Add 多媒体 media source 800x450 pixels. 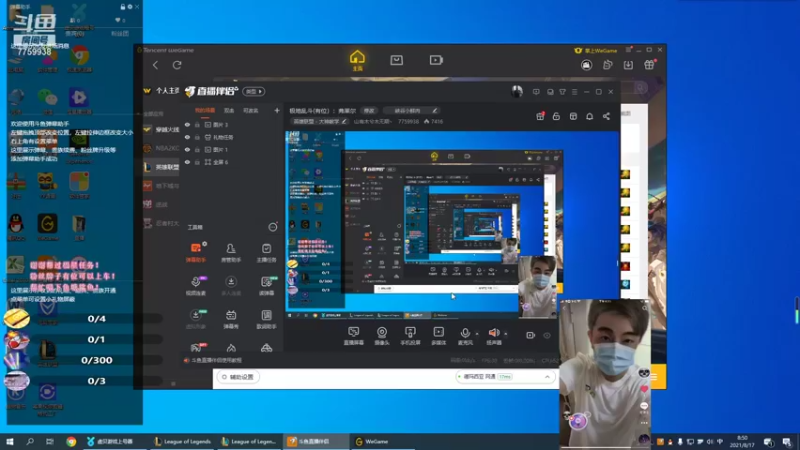[438, 336]
